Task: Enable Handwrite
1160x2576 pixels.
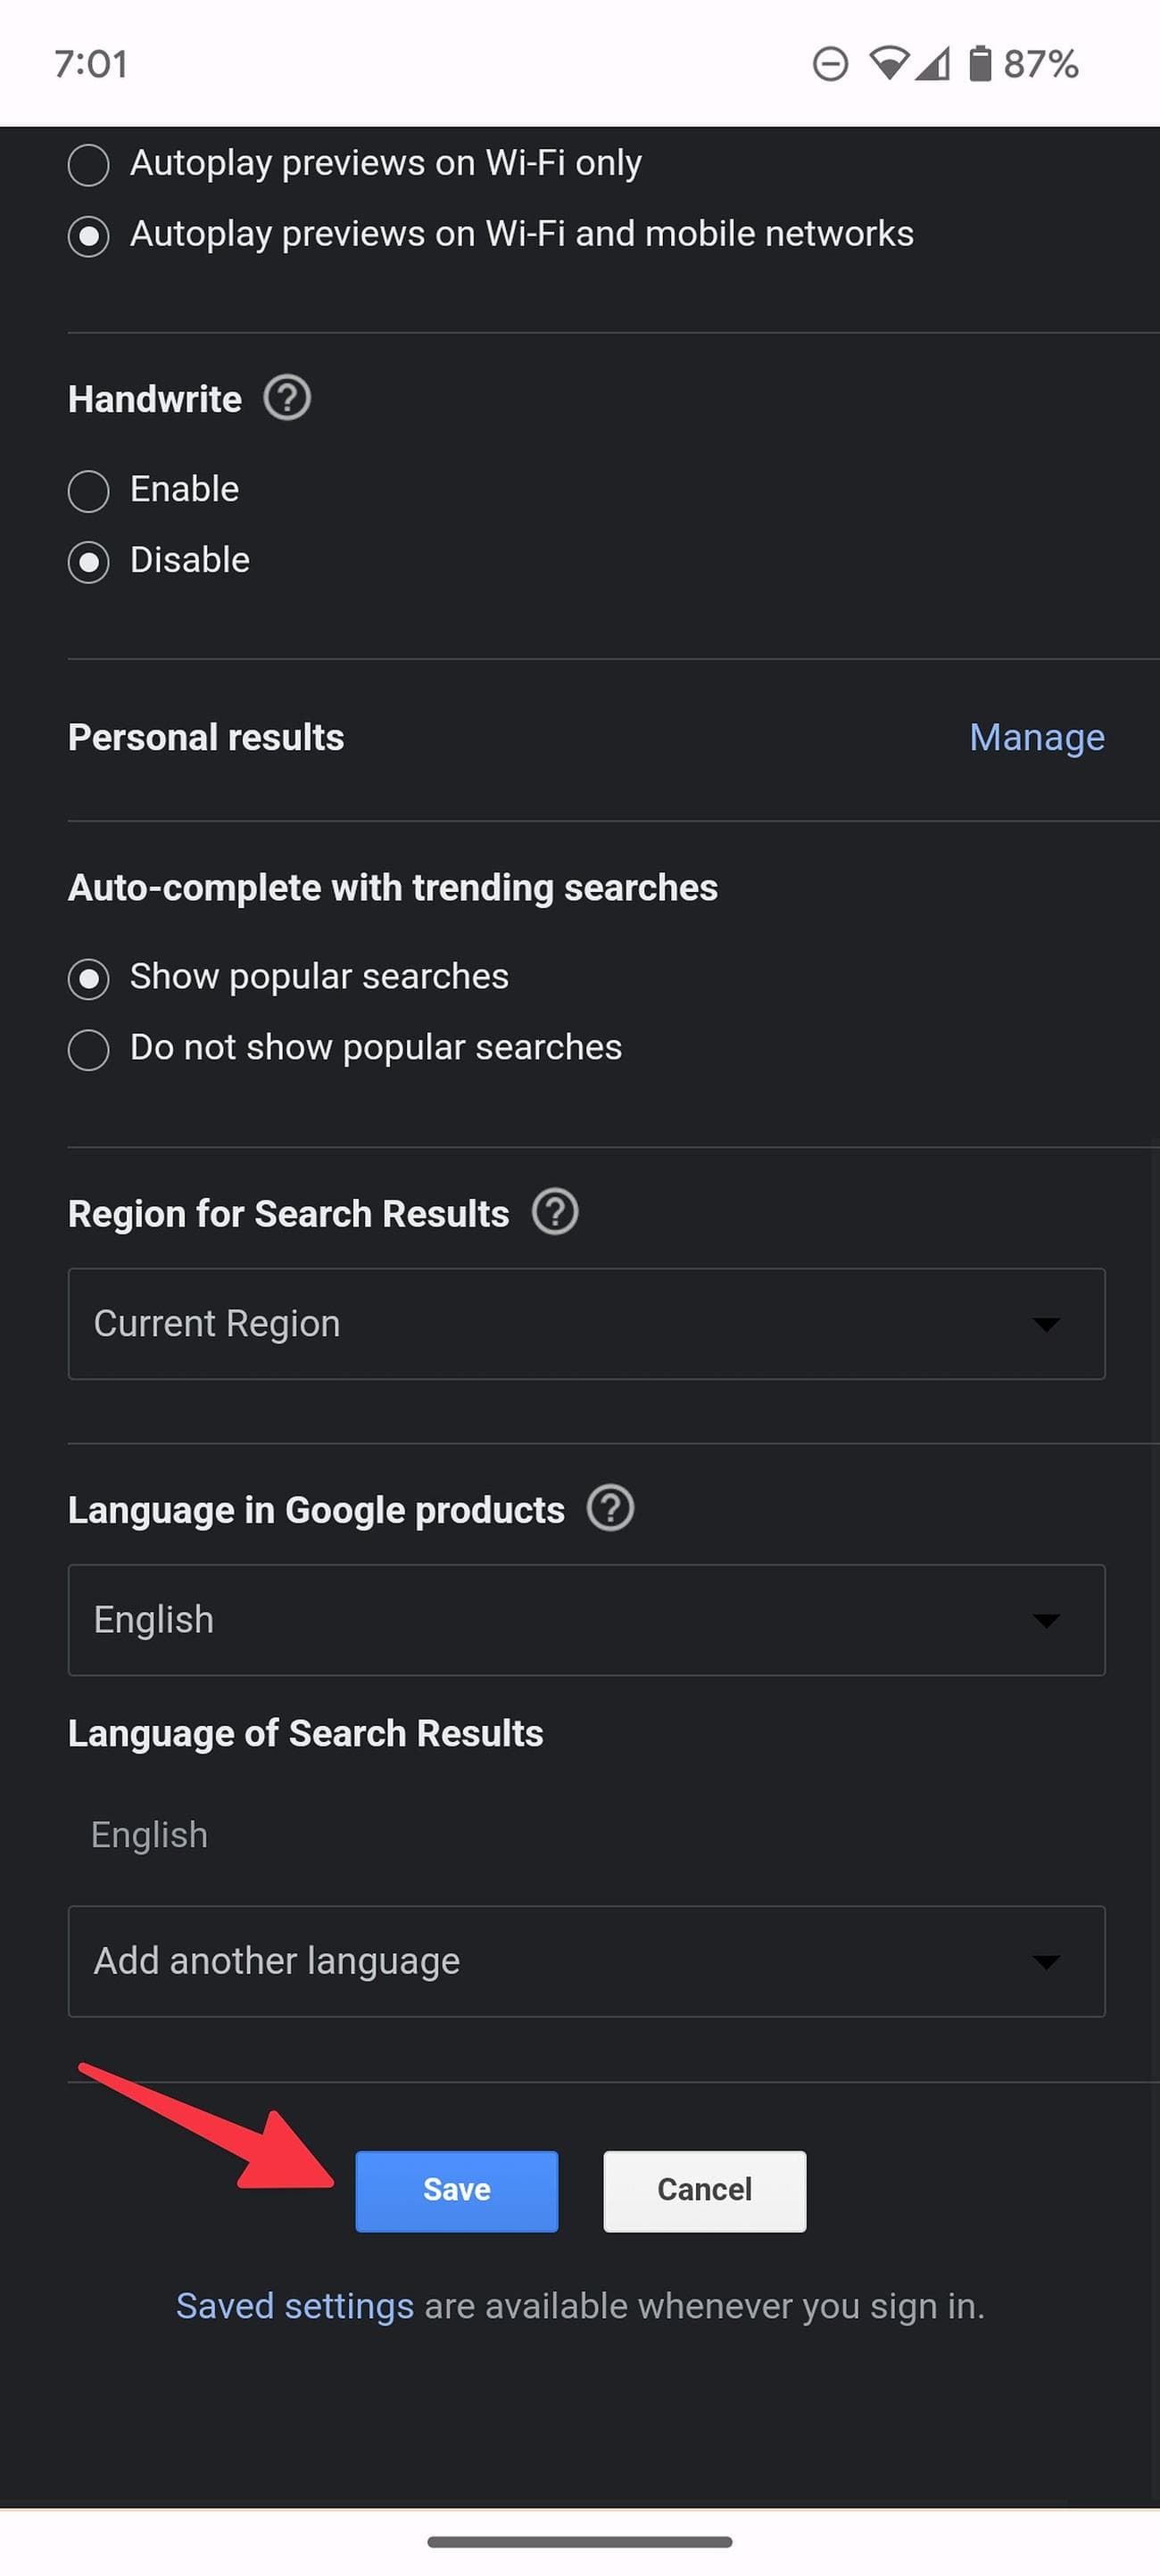Action: pos(88,491)
